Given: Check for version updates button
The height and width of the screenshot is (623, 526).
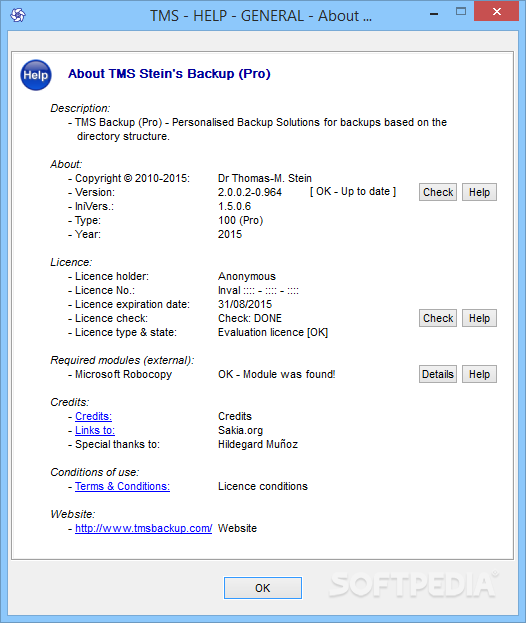Looking at the screenshot, I should point(438,192).
